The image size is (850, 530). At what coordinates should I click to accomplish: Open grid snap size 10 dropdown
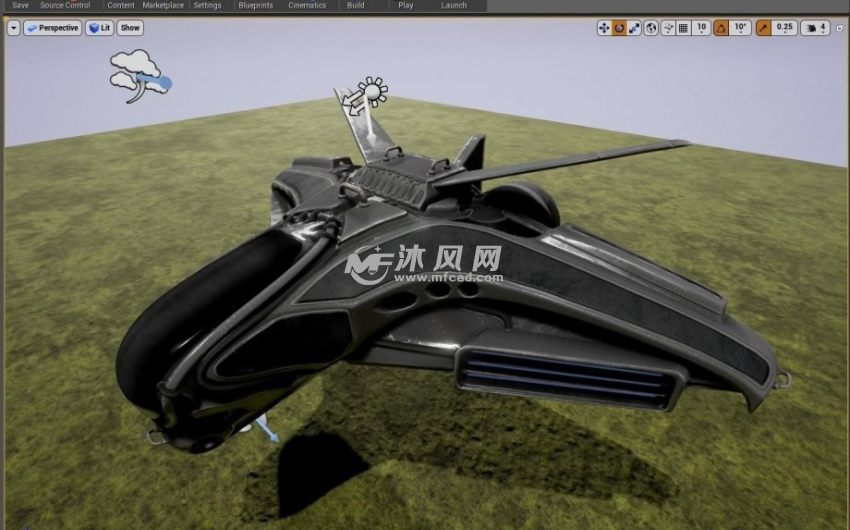click(701, 28)
